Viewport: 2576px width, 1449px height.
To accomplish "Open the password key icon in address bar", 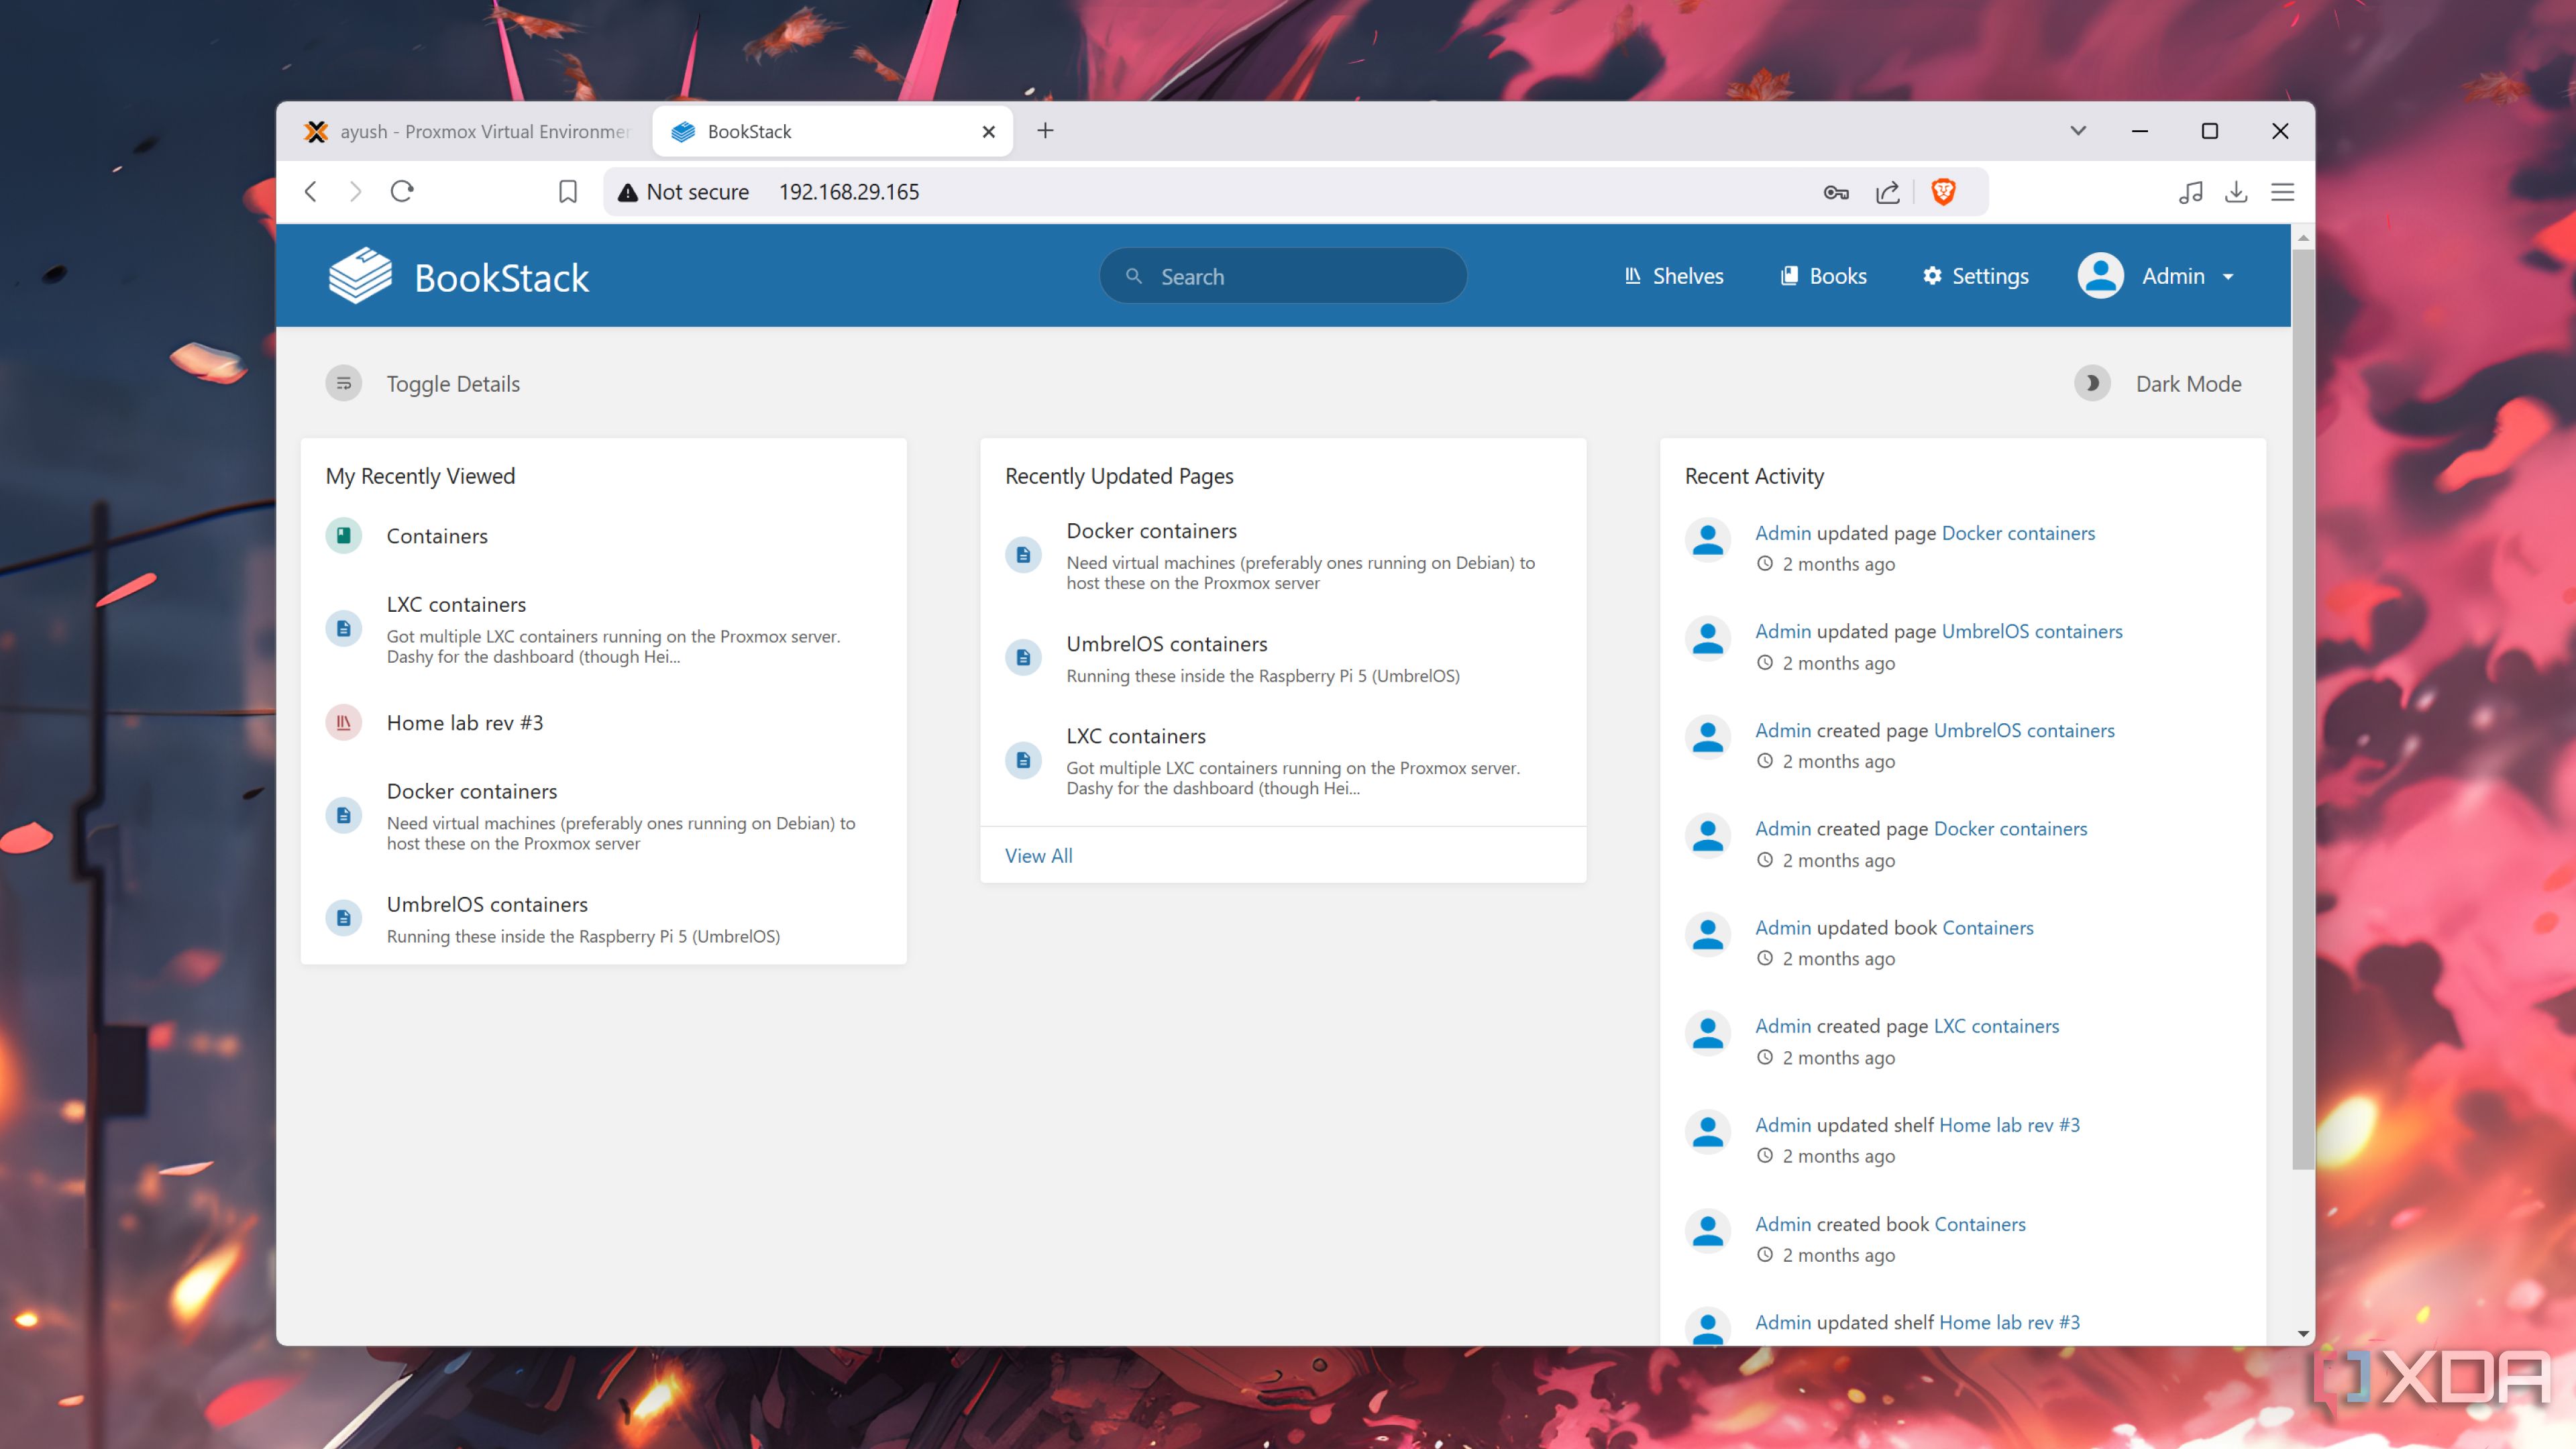I will [x=1836, y=192].
